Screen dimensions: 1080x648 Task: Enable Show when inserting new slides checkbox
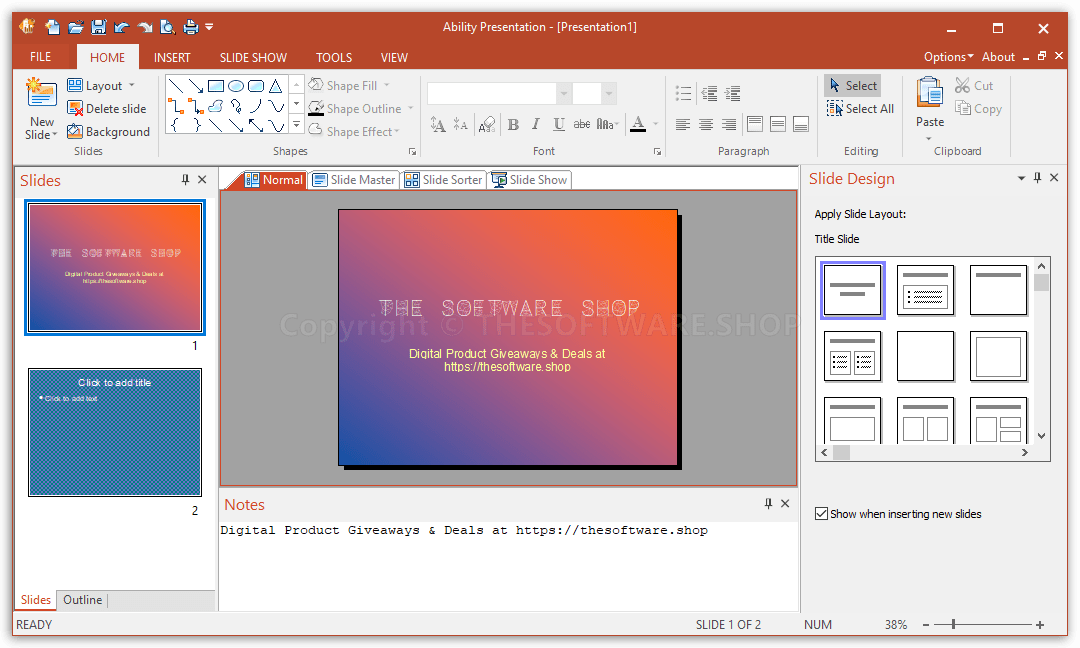coord(821,513)
